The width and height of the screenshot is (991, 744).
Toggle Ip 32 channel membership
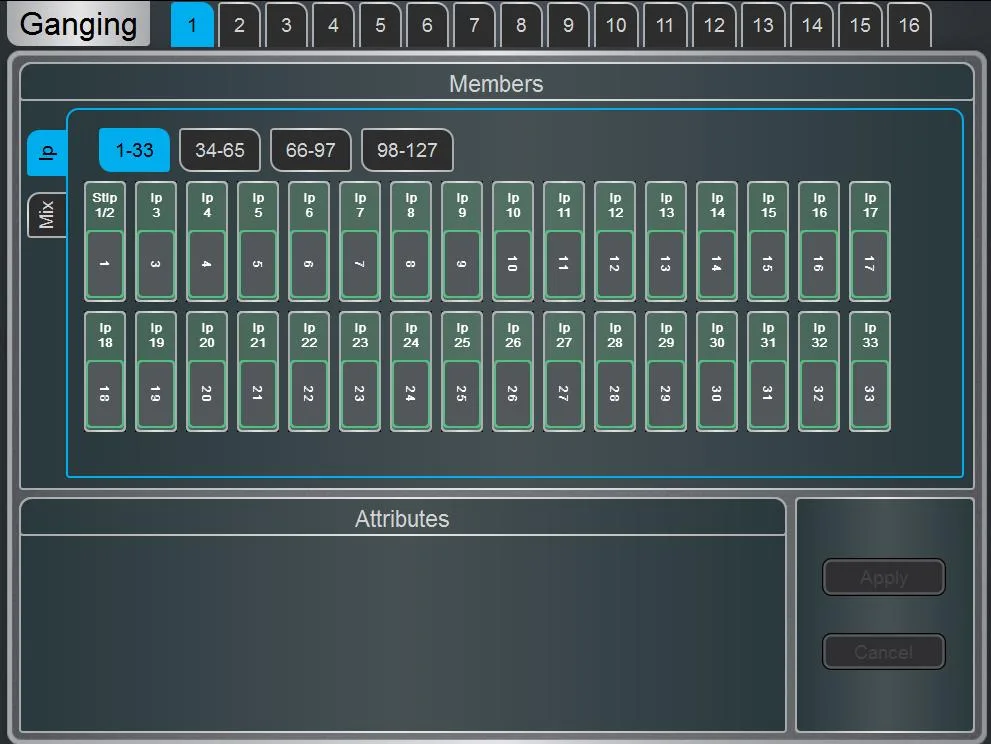coord(819,371)
